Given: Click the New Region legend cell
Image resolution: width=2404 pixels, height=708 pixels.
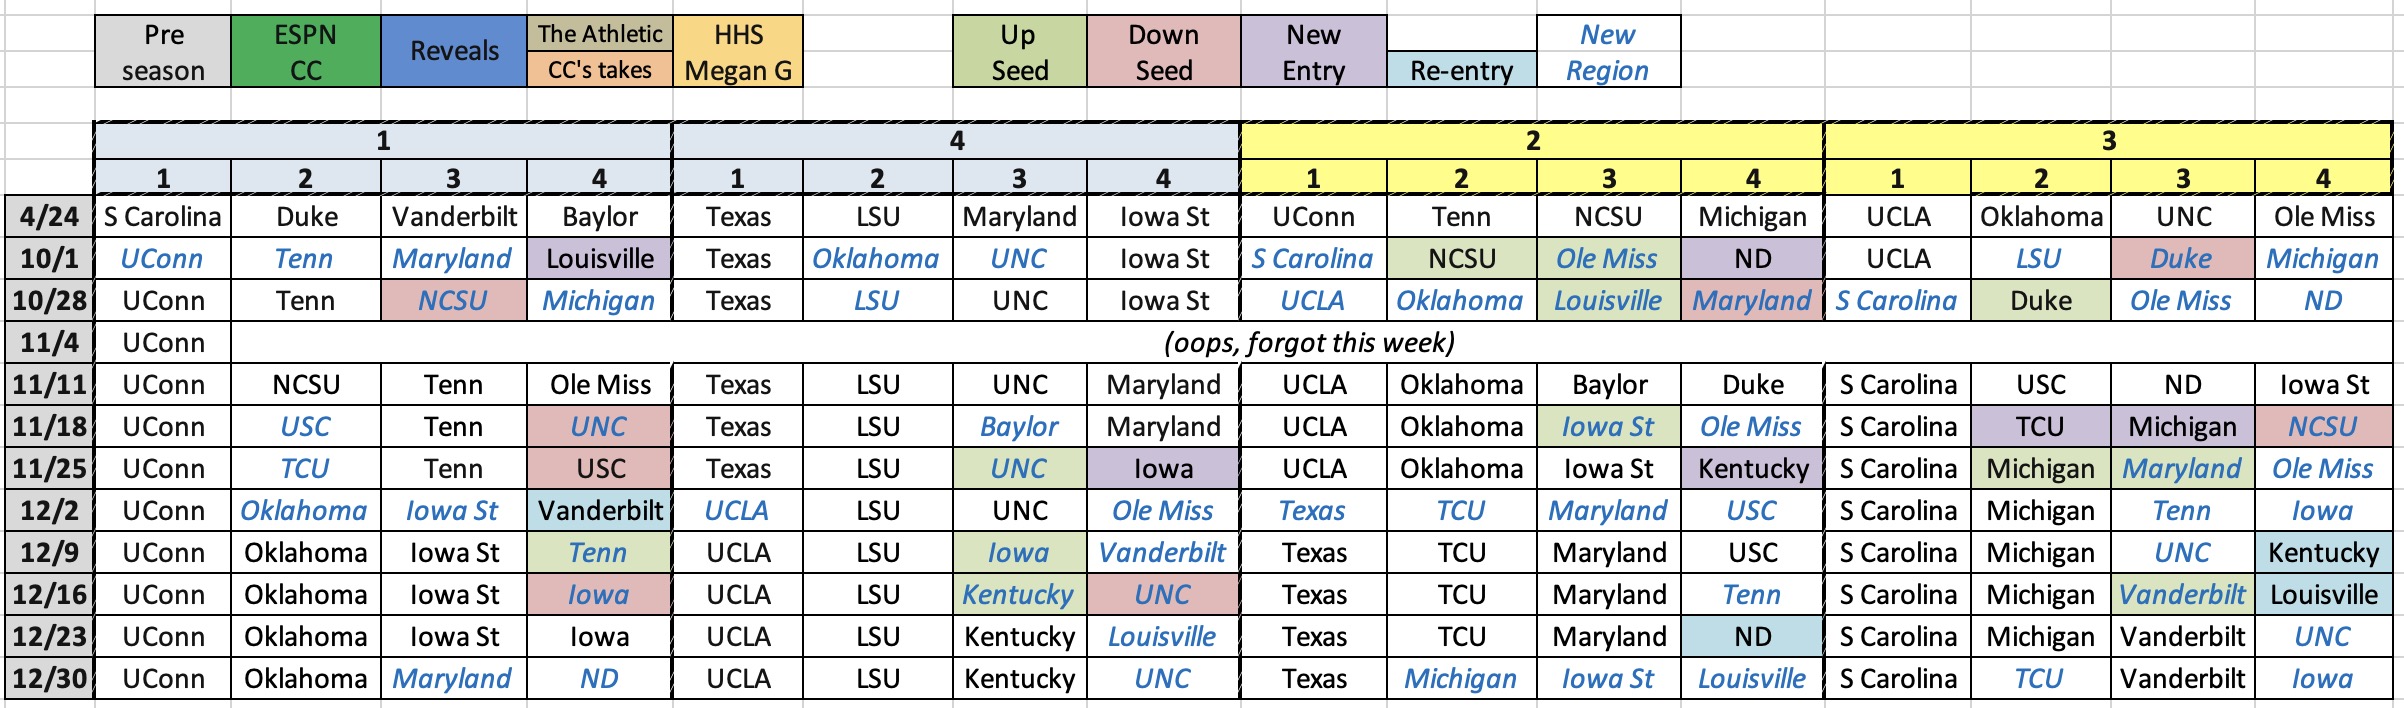Looking at the screenshot, I should (x=1607, y=52).
